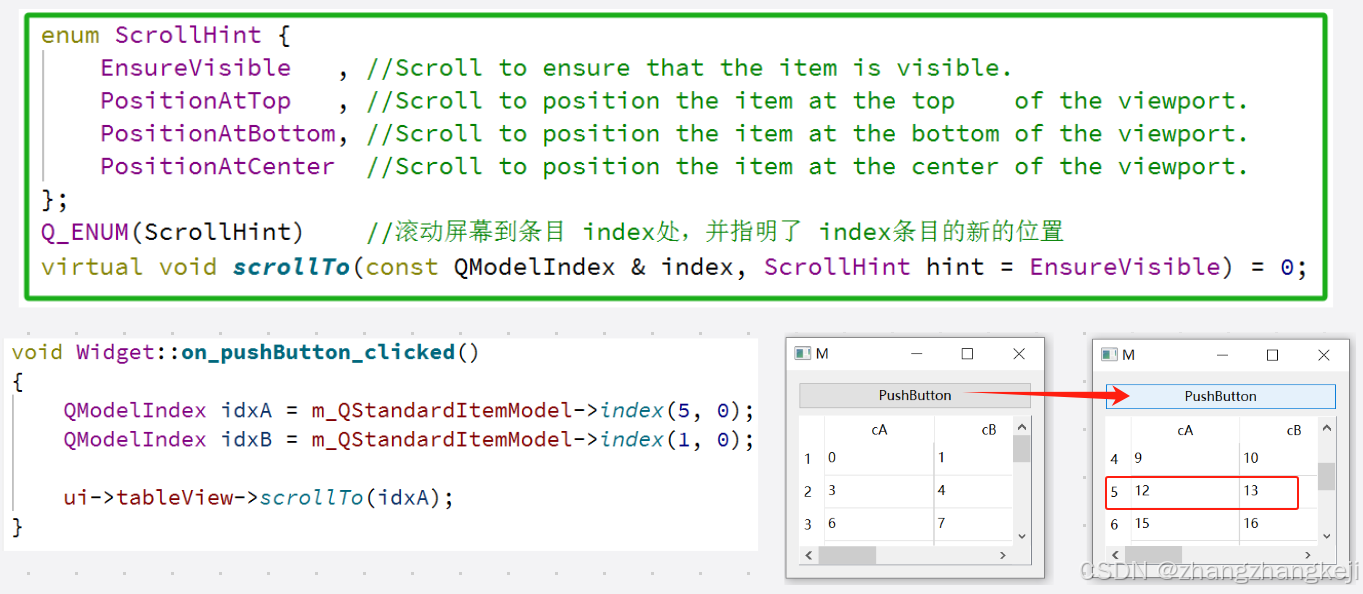Click the cell containing 3 under column cA
The height and width of the screenshot is (594, 1363).
tap(879, 491)
